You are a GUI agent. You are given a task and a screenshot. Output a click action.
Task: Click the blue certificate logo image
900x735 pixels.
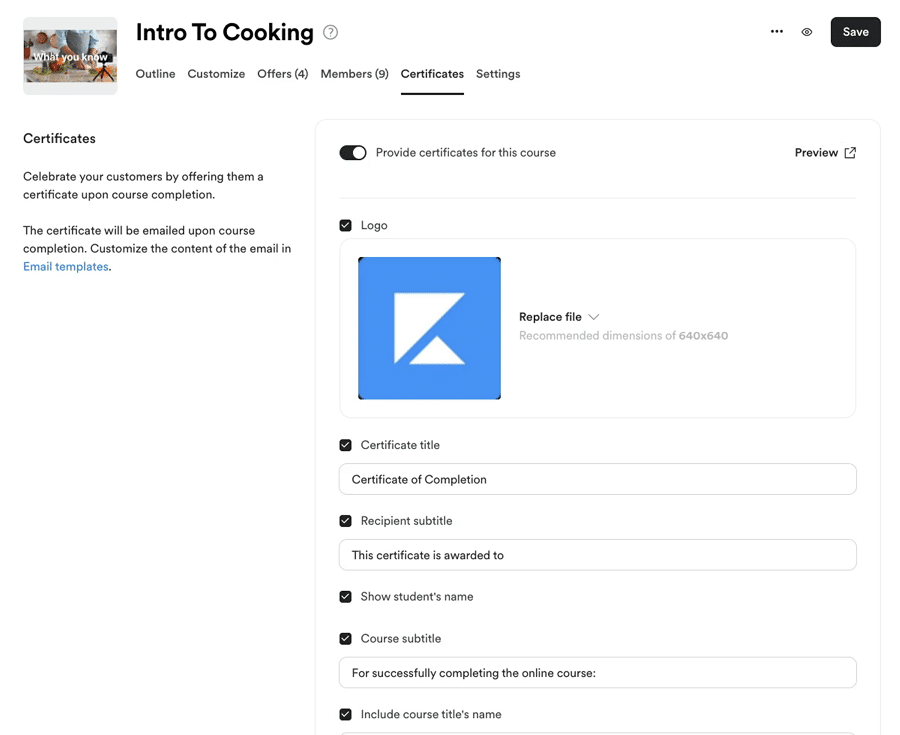(429, 328)
